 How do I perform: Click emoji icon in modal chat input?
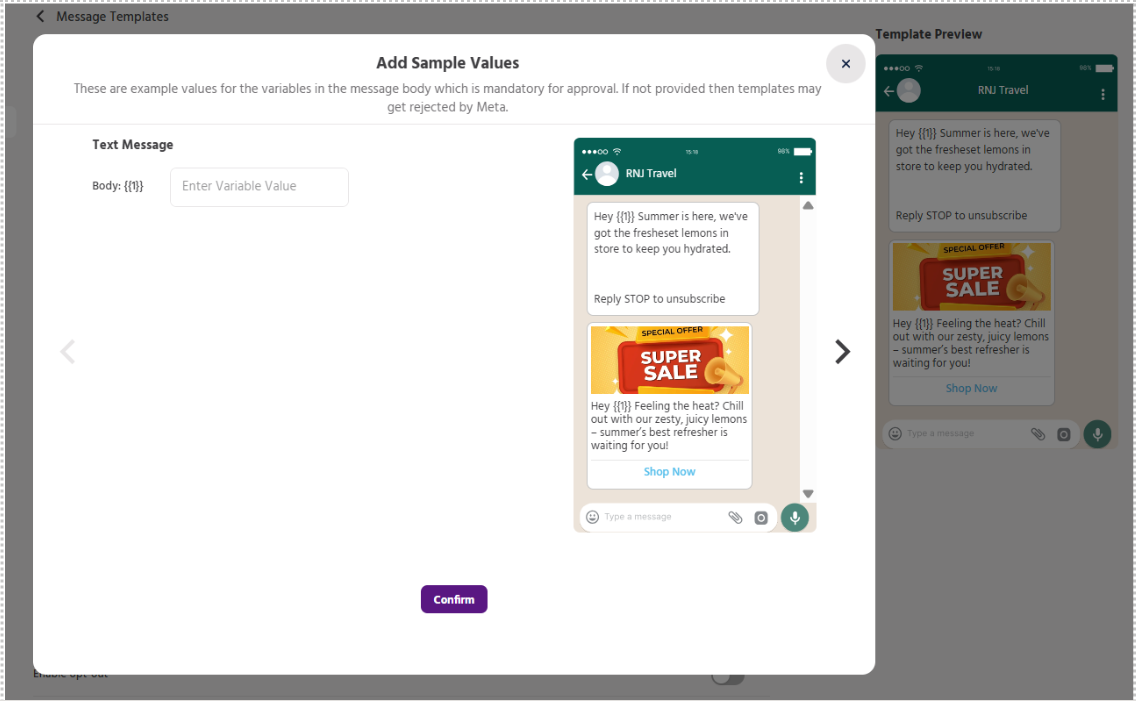coord(592,517)
